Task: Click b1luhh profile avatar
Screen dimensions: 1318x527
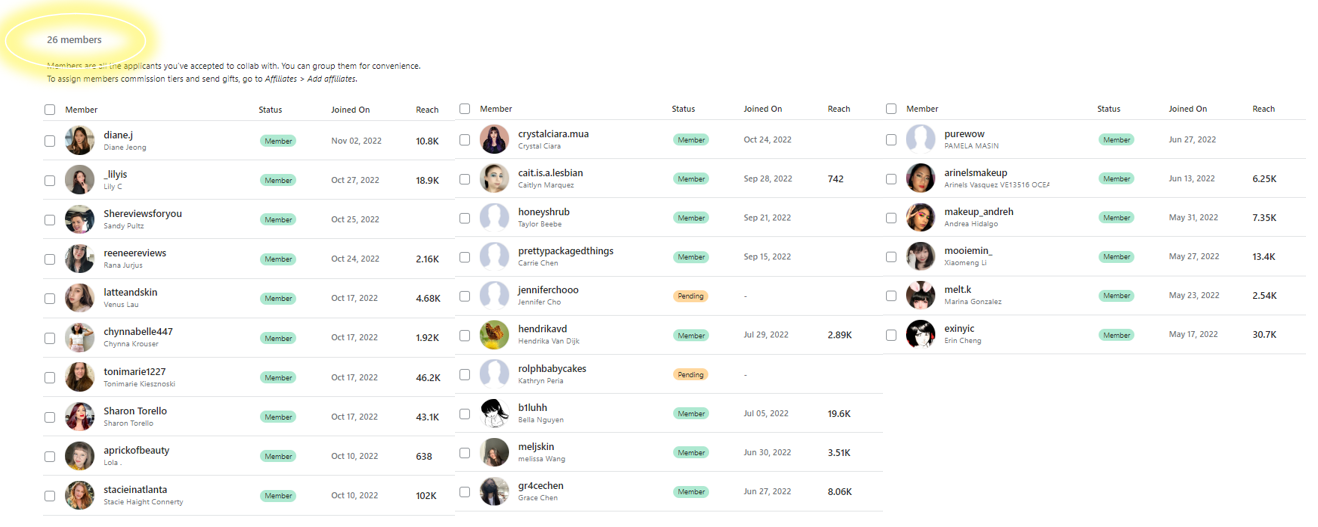Action: tap(494, 413)
